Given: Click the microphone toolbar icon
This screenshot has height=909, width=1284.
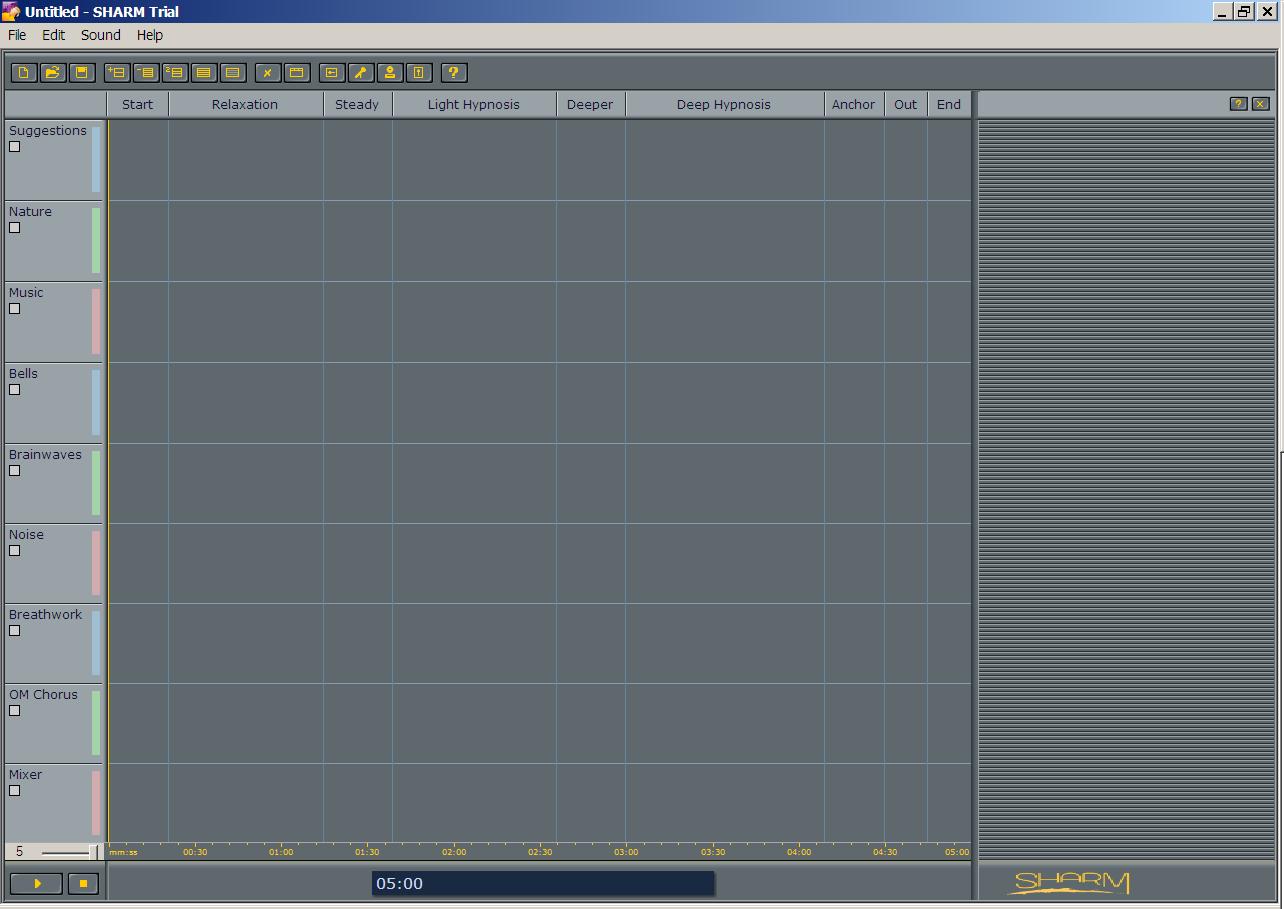Looking at the screenshot, I should click(361, 73).
